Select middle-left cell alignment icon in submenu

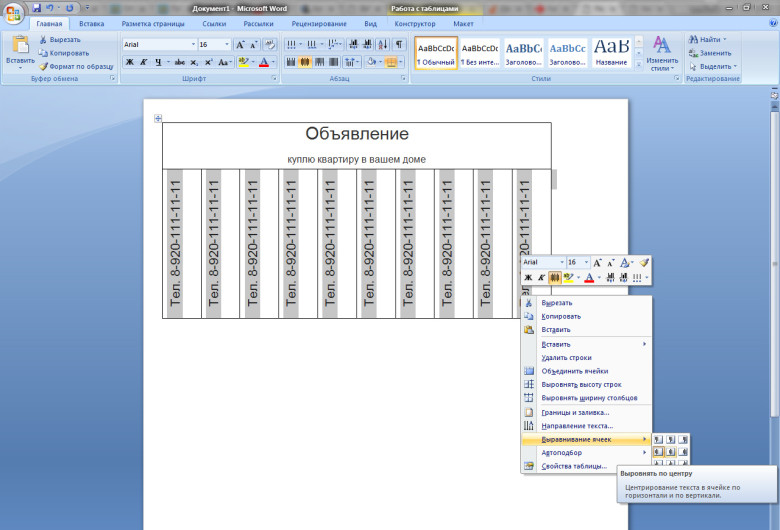pos(658,452)
